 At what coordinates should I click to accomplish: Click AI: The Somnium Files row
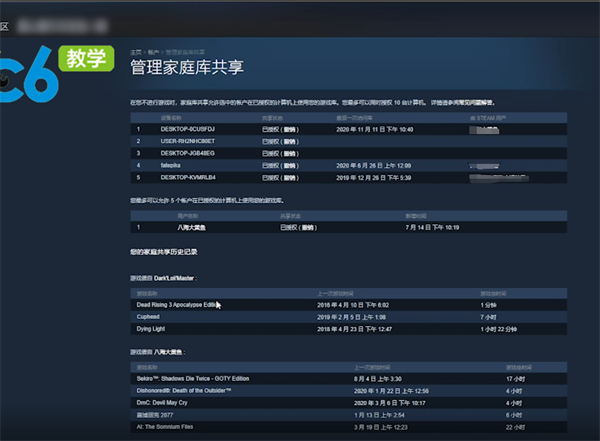[x=348, y=427]
